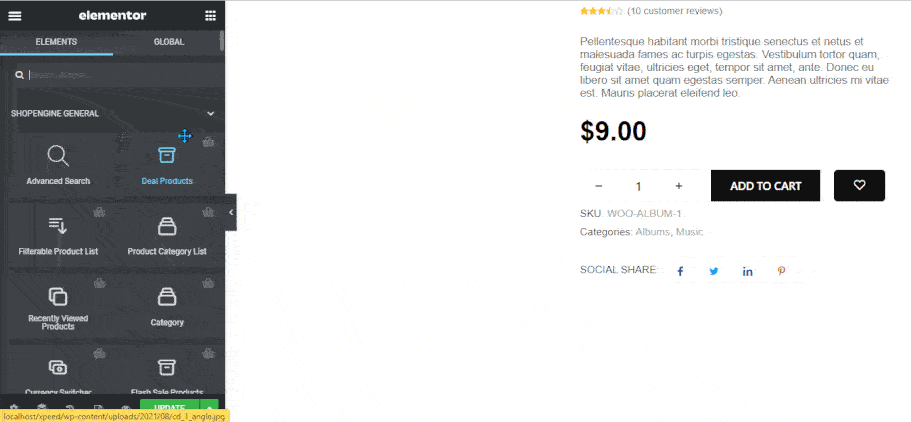This screenshot has width=911, height=422.
Task: Collapse the Elementor side panel
Action: point(231,212)
